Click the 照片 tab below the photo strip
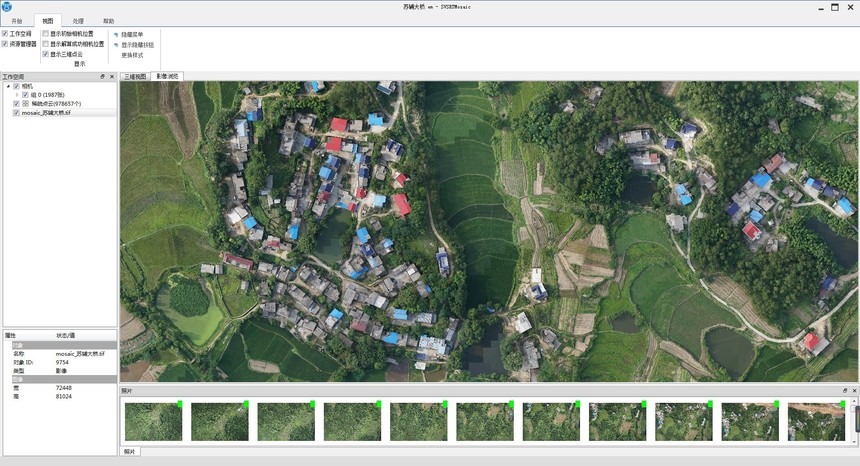860x466 pixels. [130, 452]
